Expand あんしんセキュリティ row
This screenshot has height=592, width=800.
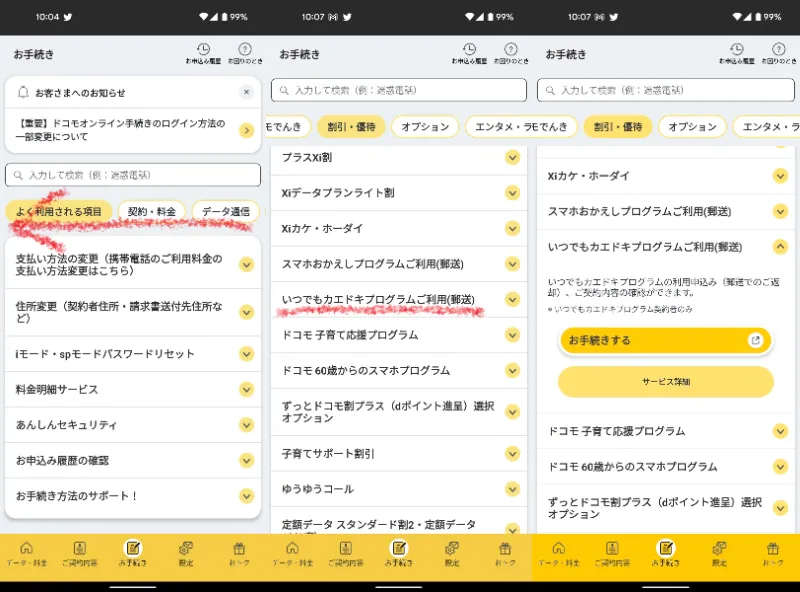133,425
